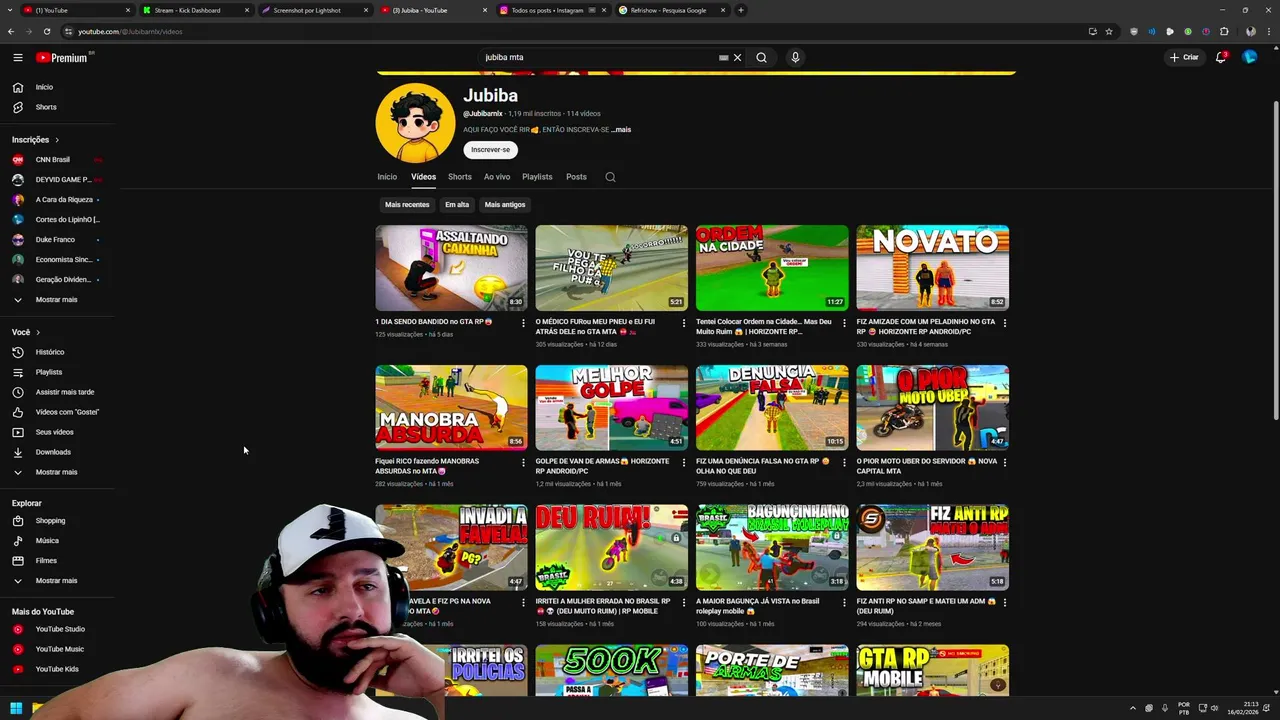Image resolution: width=1280 pixels, height=720 pixels.
Task: Open Duke Franco subscription
Action: (x=57, y=240)
